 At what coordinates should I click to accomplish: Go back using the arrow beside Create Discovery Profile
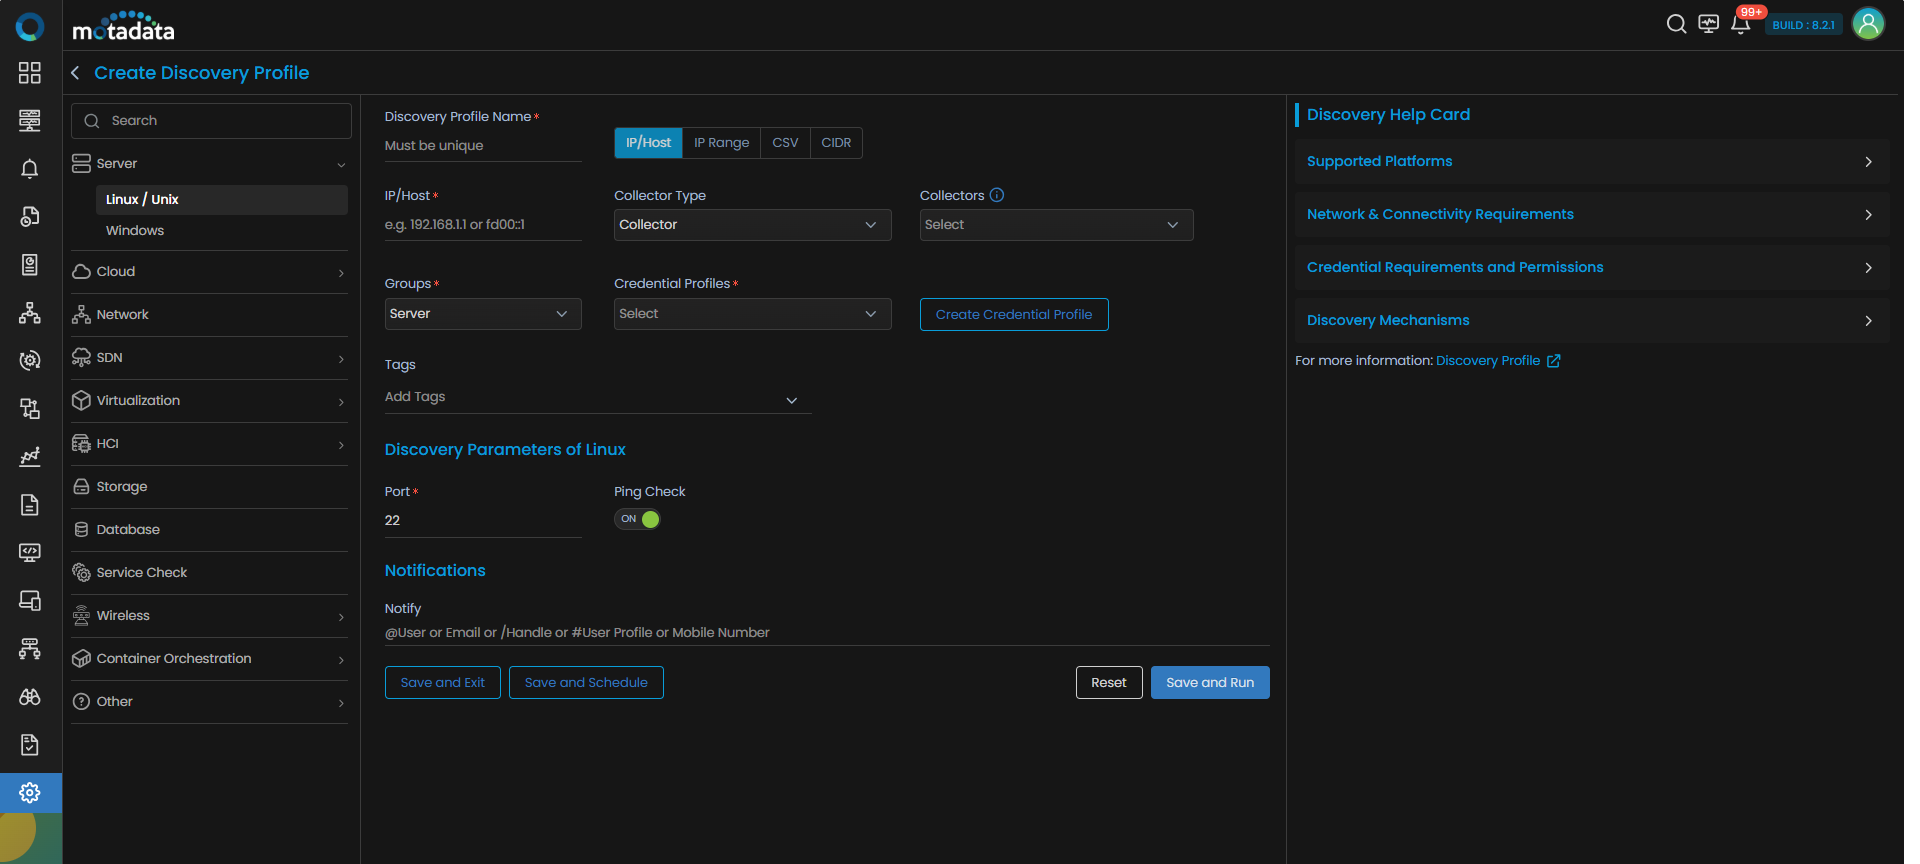click(76, 73)
